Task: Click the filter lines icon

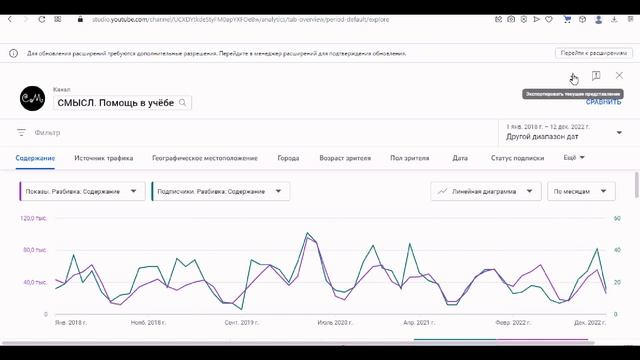Action: [21, 132]
